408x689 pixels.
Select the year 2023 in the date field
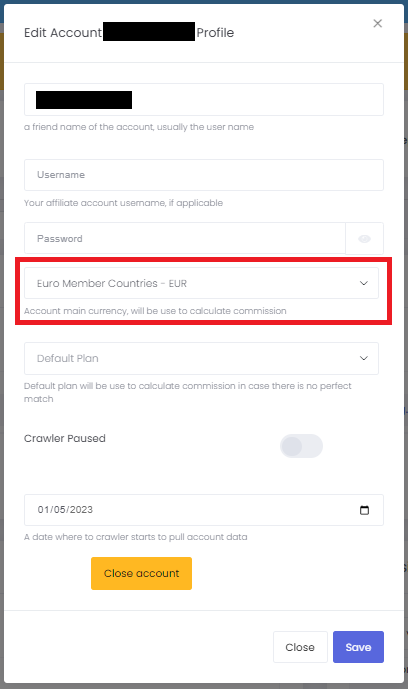point(81,510)
